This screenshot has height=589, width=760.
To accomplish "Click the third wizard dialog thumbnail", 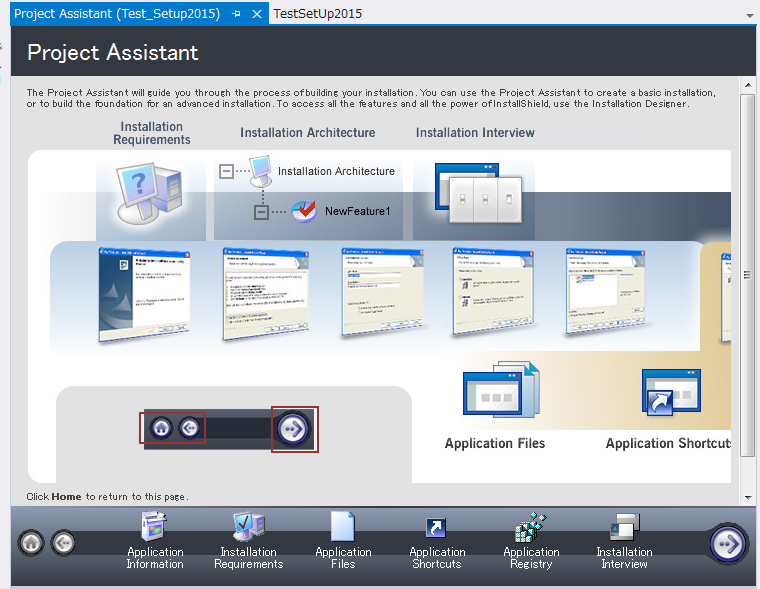I will pos(382,292).
